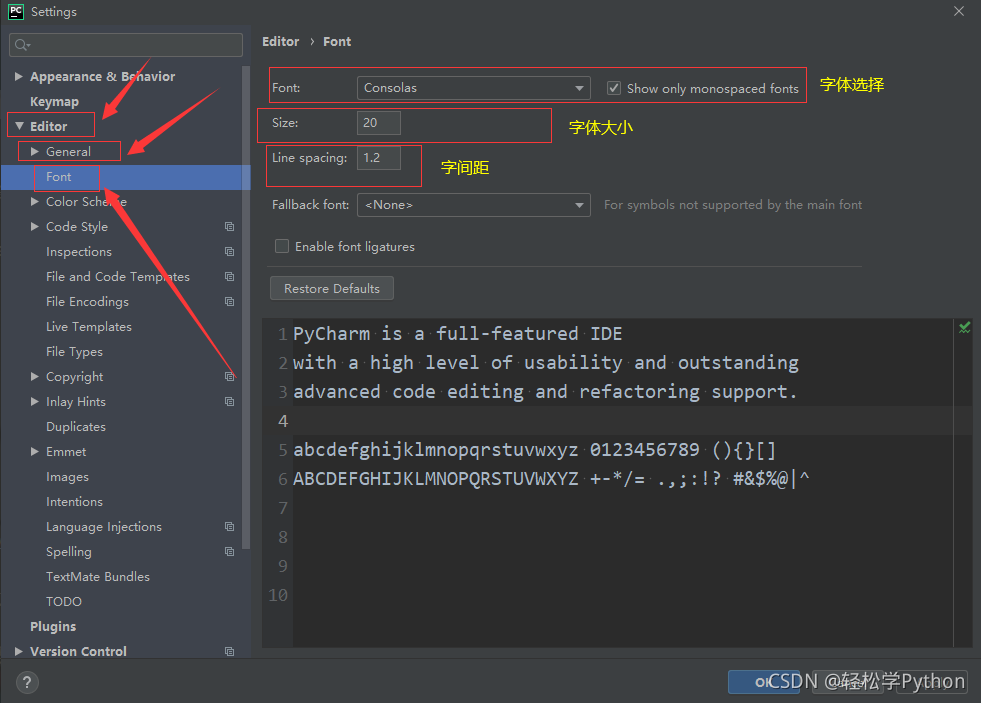The image size is (981, 703).
Task: Expand Appearance & Behavior section
Action: click(x=19, y=76)
